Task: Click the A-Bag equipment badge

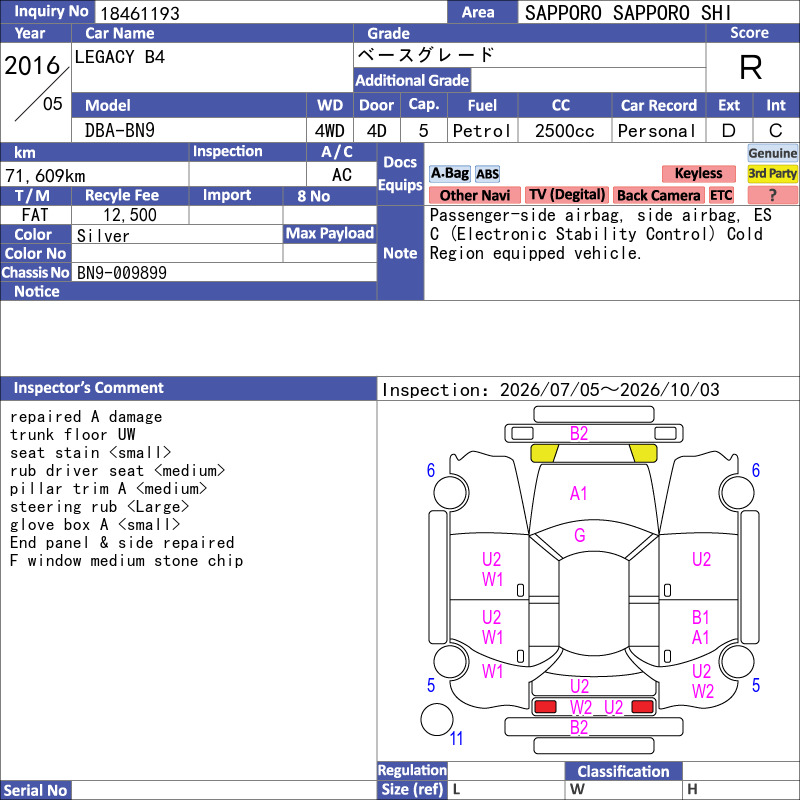Action: pos(449,174)
